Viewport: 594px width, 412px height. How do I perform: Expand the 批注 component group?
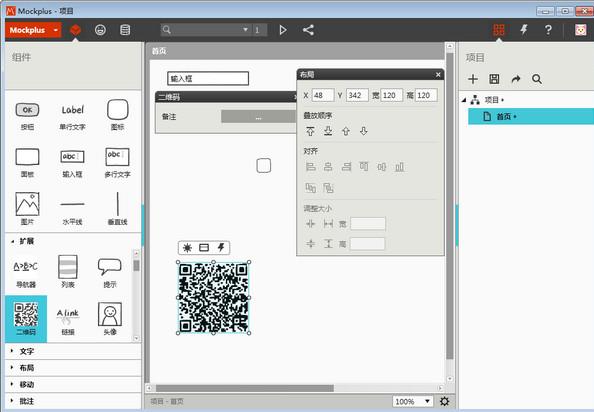[x=73, y=401]
